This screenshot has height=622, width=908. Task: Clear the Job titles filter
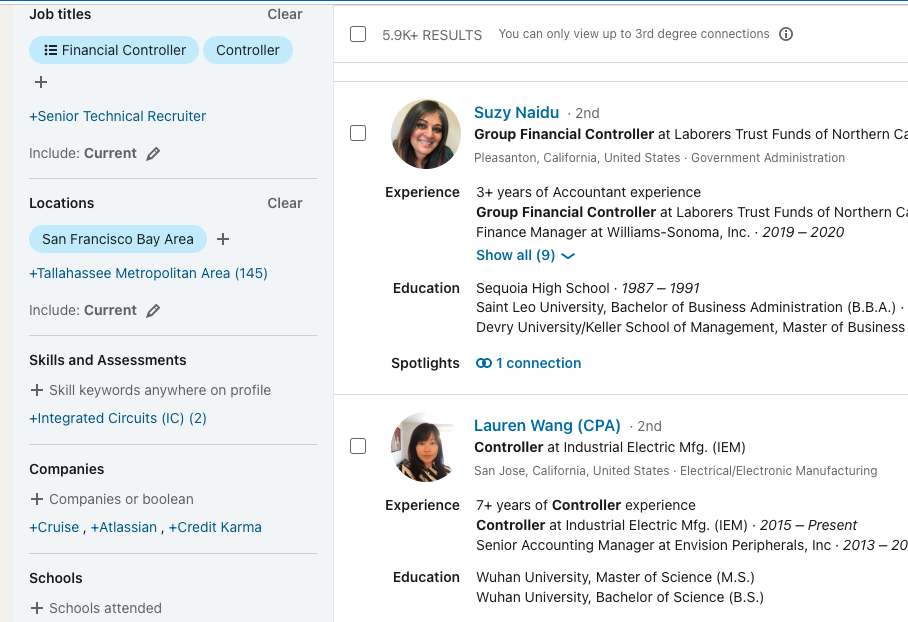click(x=284, y=14)
